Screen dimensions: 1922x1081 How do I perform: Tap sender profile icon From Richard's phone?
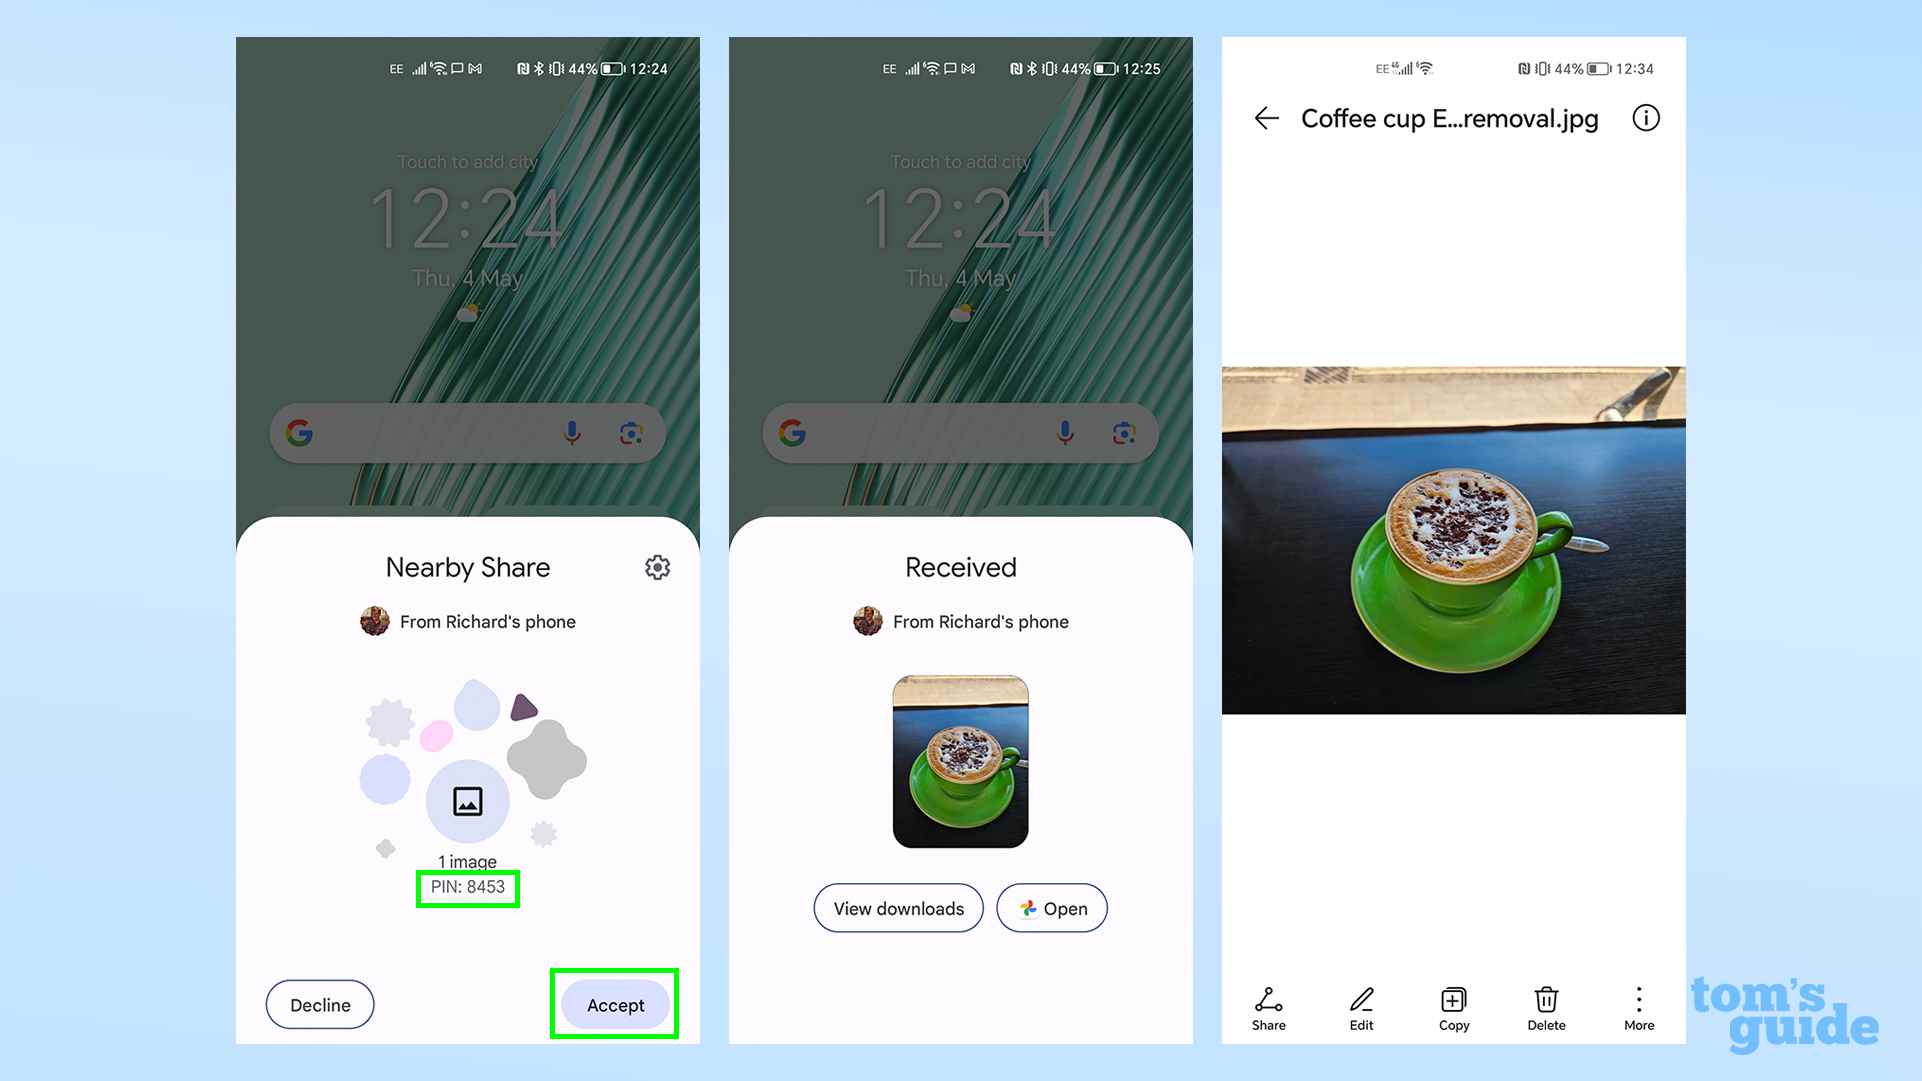tap(375, 620)
